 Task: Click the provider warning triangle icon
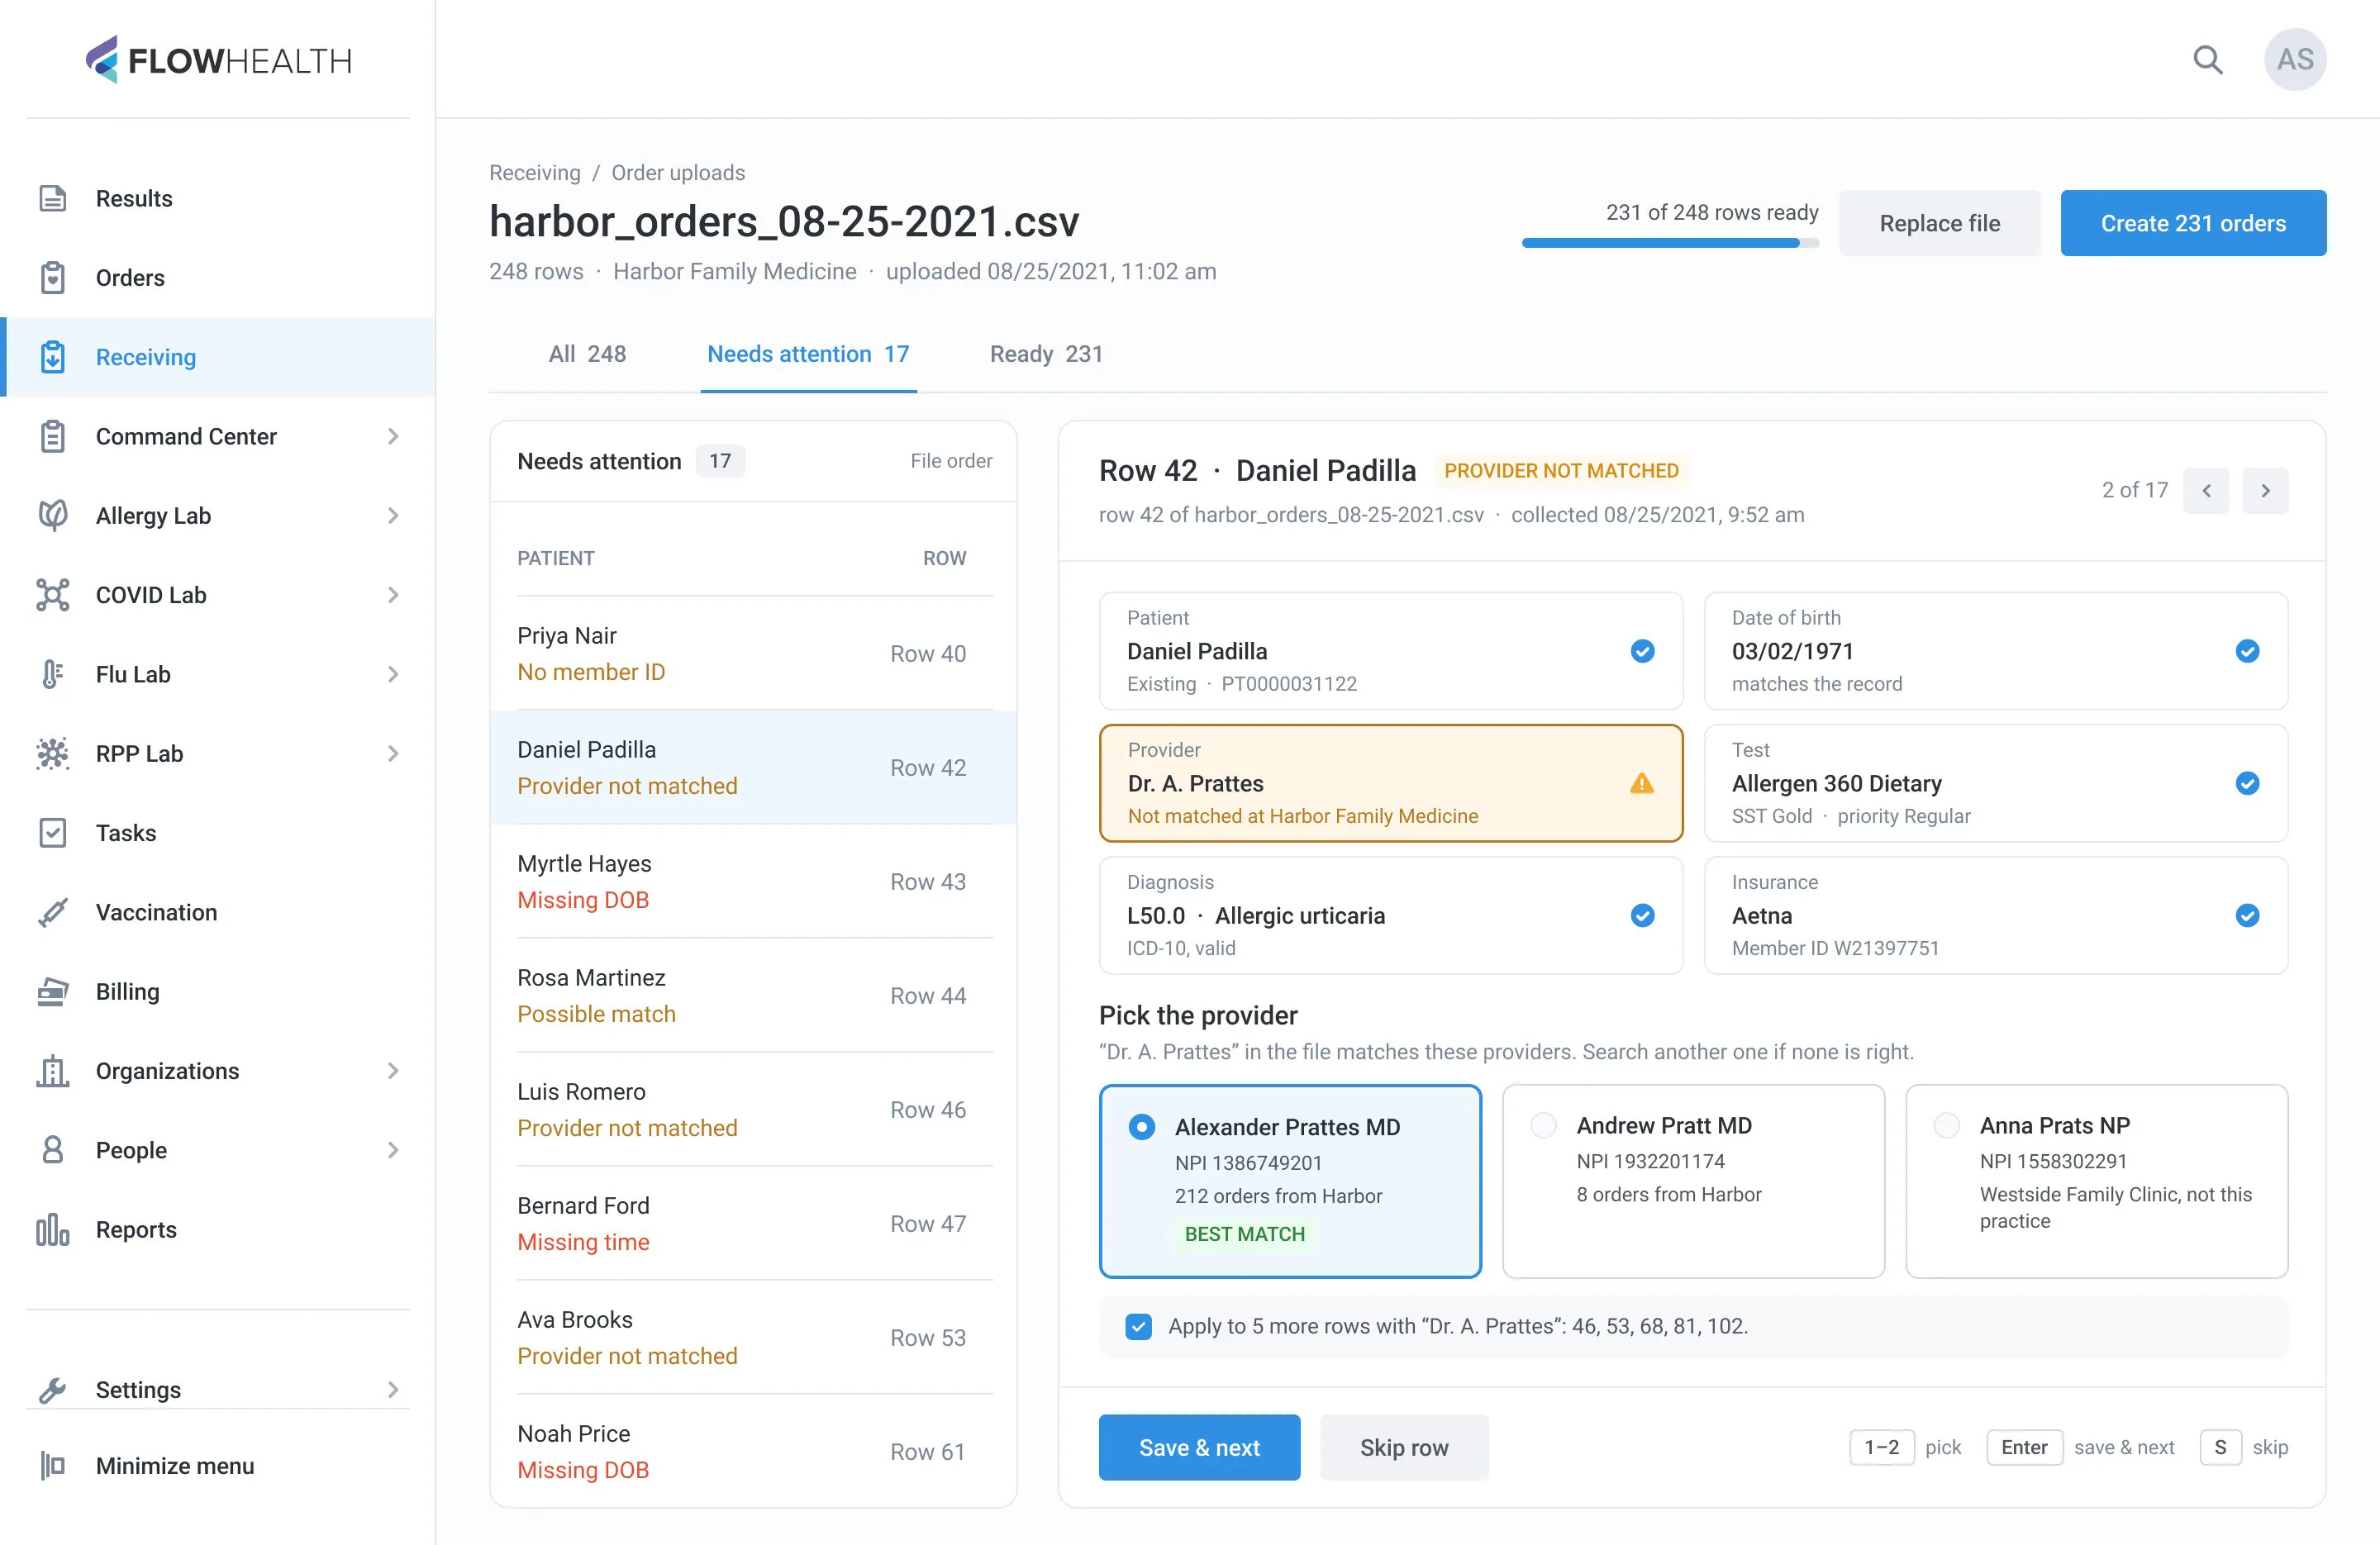(1641, 783)
